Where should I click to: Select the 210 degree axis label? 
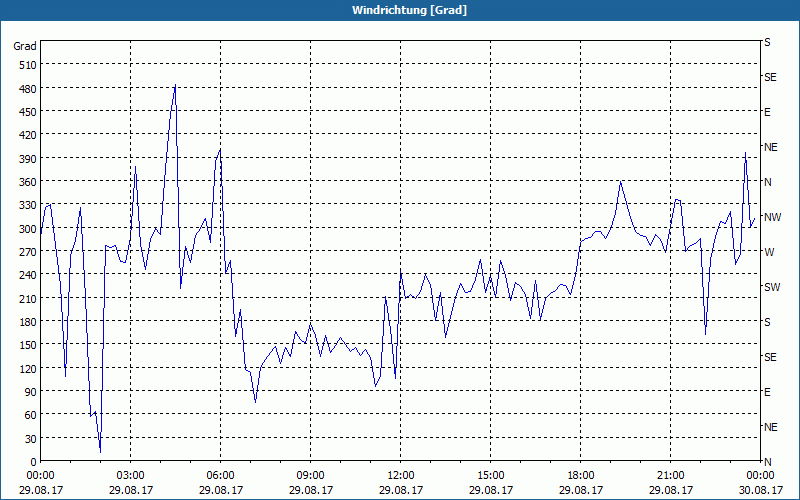28,298
